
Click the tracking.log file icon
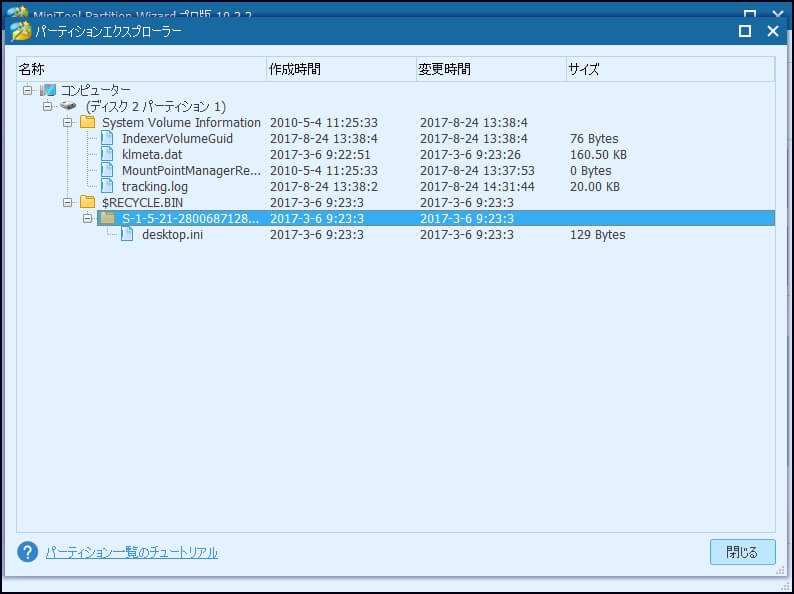tap(107, 186)
